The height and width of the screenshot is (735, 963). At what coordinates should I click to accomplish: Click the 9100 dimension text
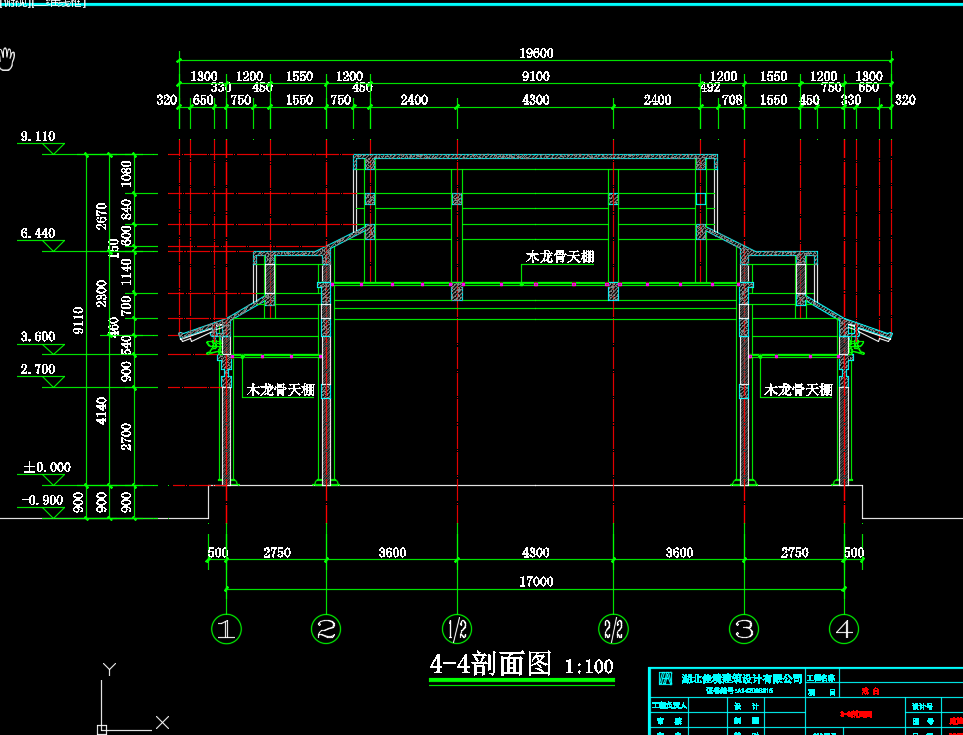pyautogui.click(x=536, y=76)
